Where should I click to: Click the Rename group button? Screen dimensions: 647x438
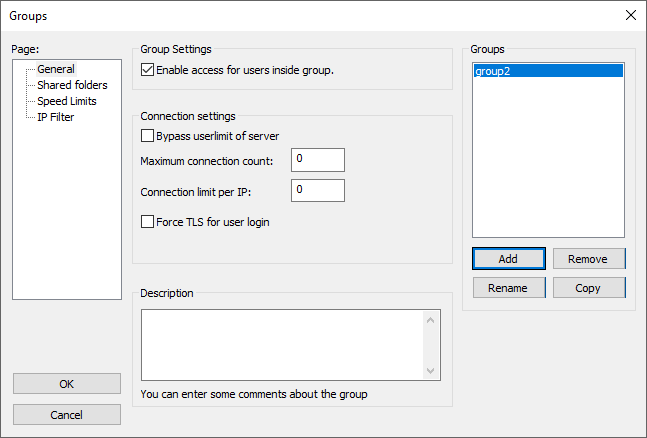[x=509, y=288]
